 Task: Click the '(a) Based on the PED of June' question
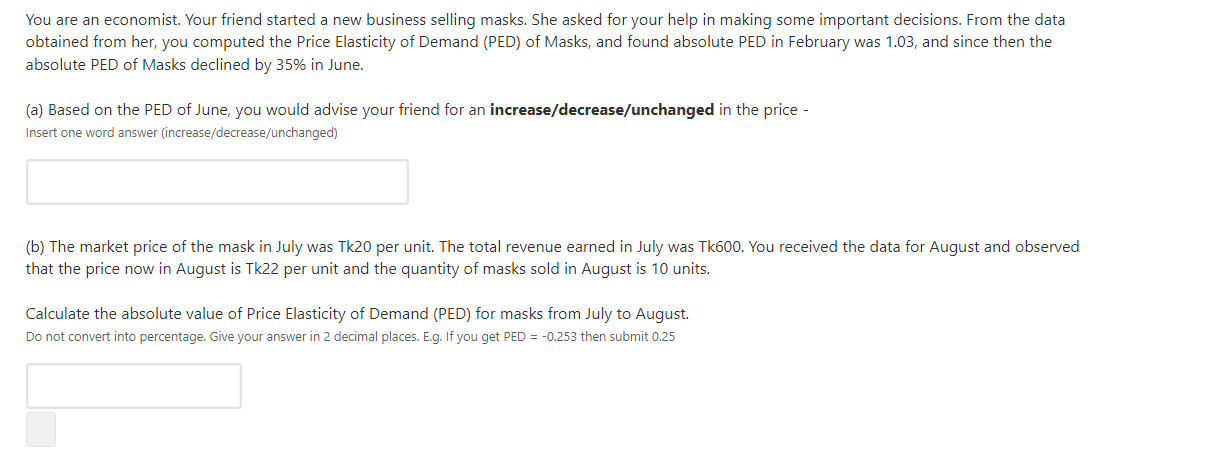(x=417, y=110)
